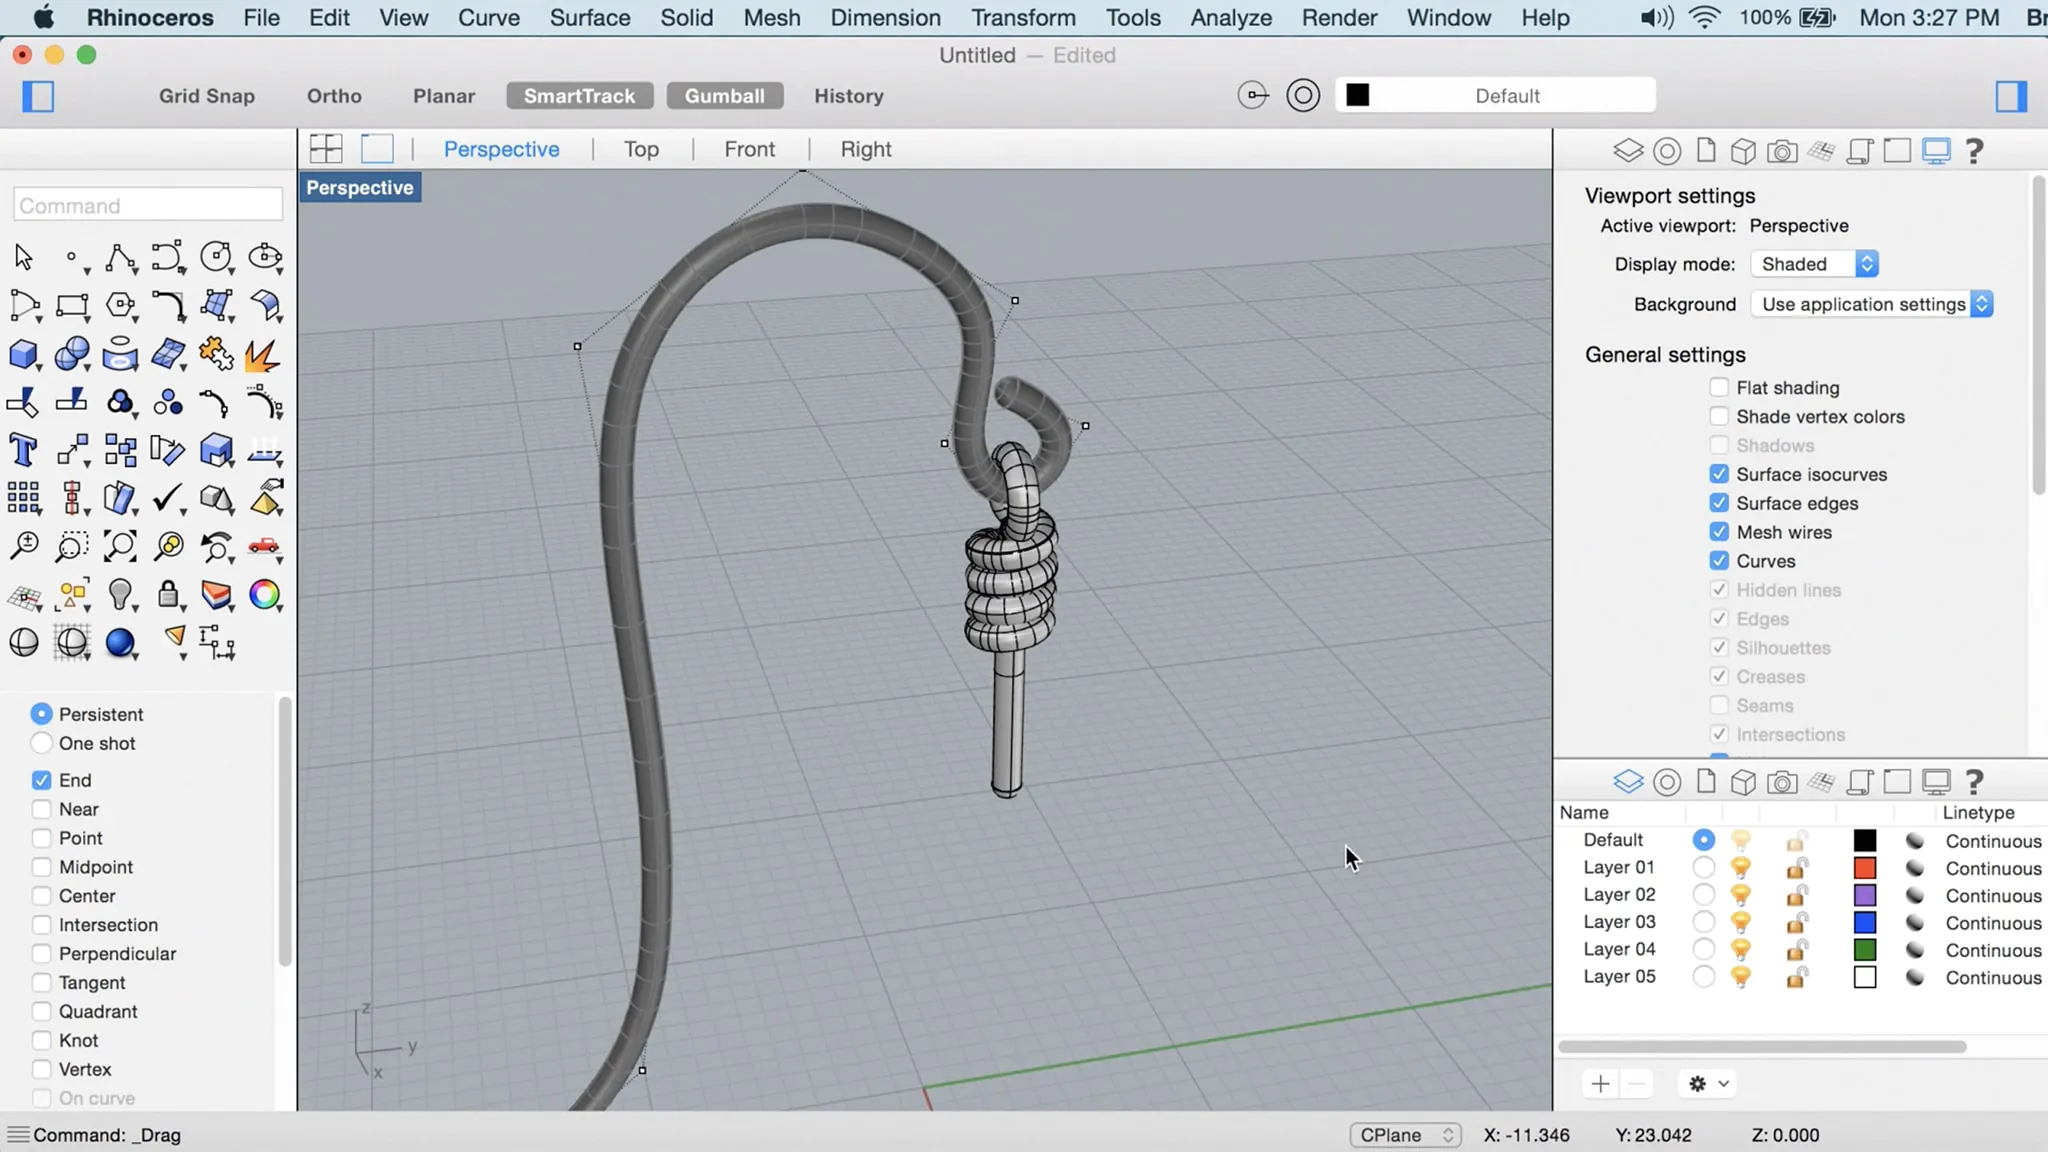The width and height of the screenshot is (2048, 1152).
Task: Toggle the Gumball button
Action: click(x=724, y=96)
